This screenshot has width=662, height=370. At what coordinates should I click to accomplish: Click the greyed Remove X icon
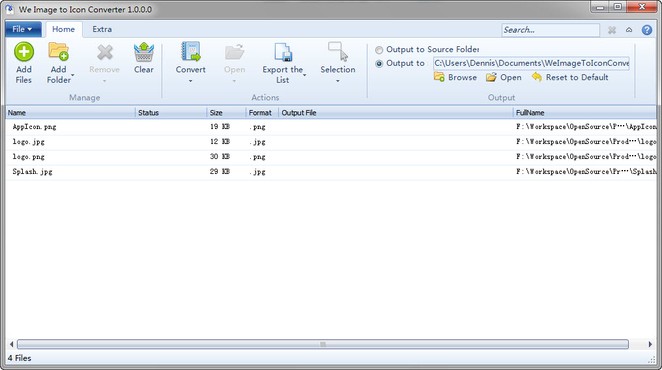click(x=105, y=52)
